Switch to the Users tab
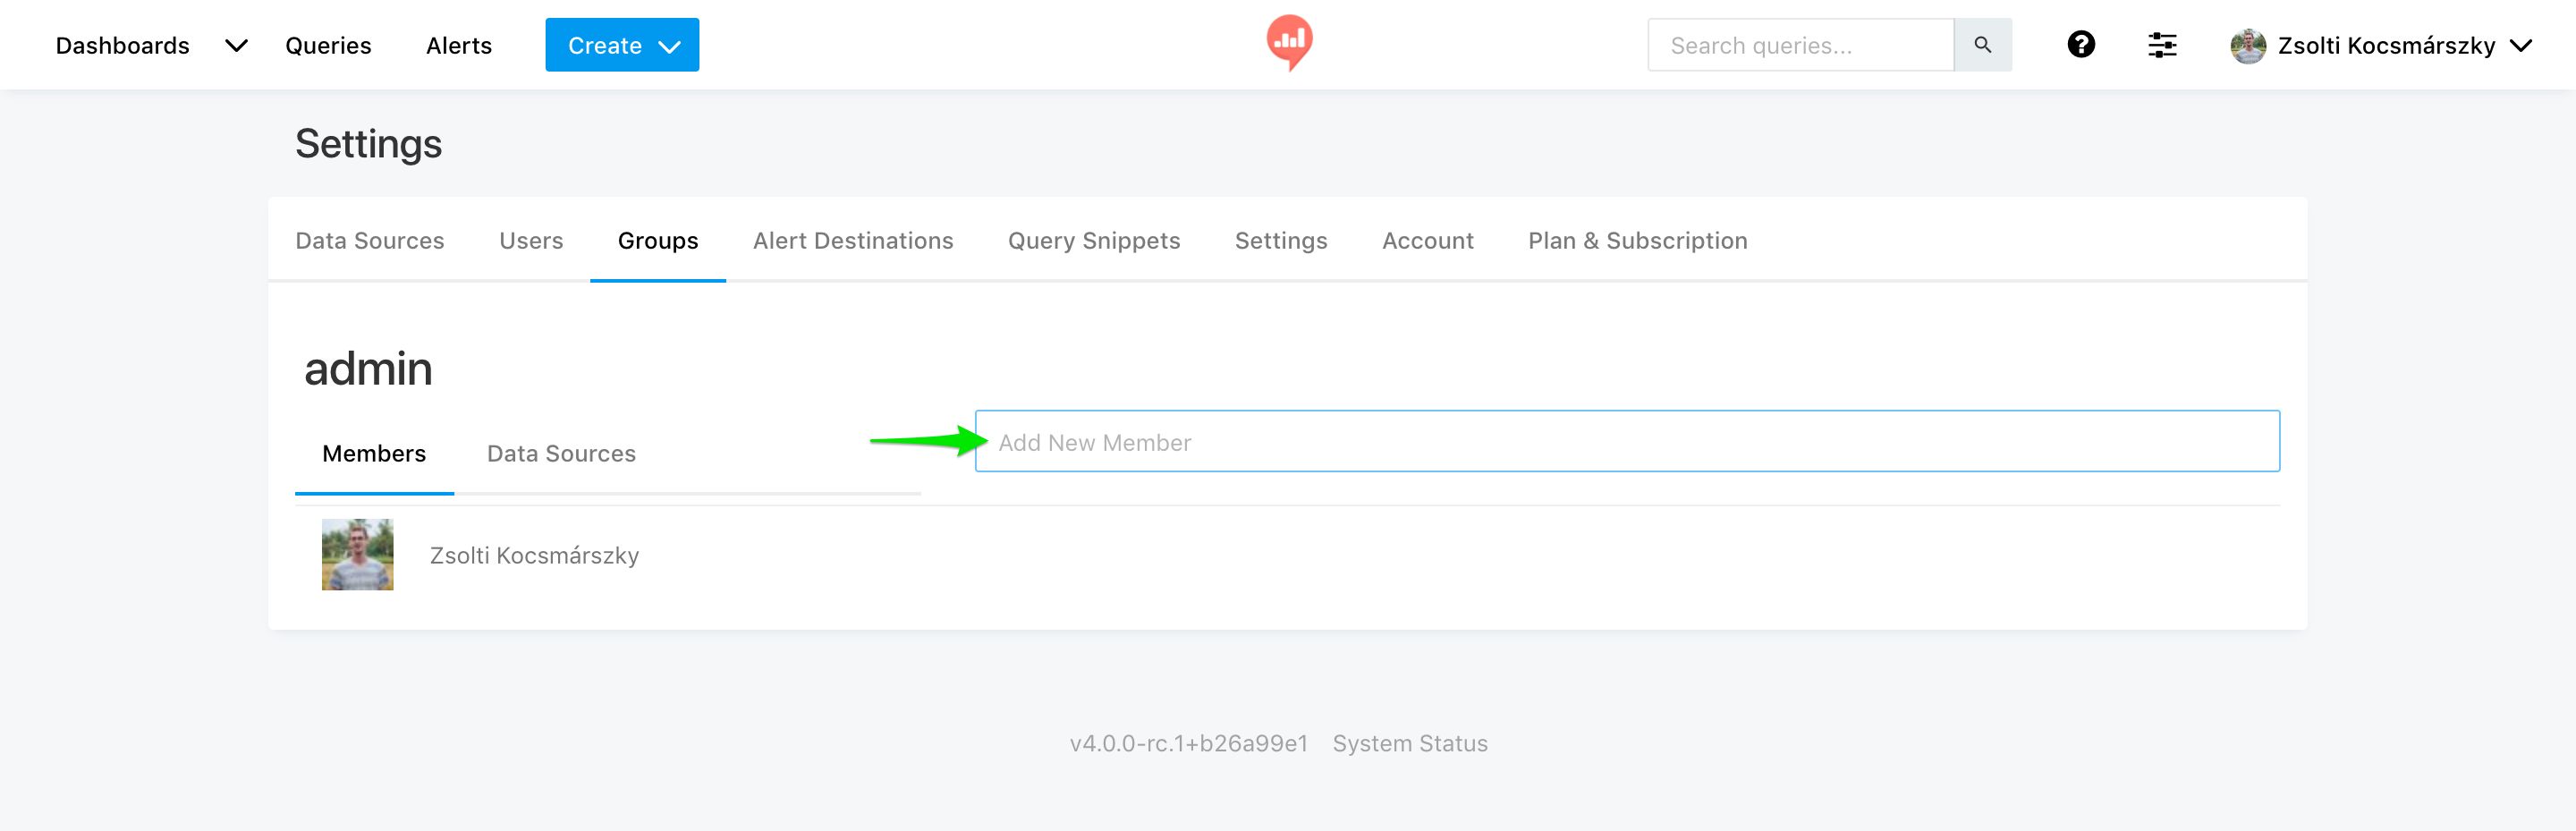Screen dimensions: 2576x831 (530, 241)
